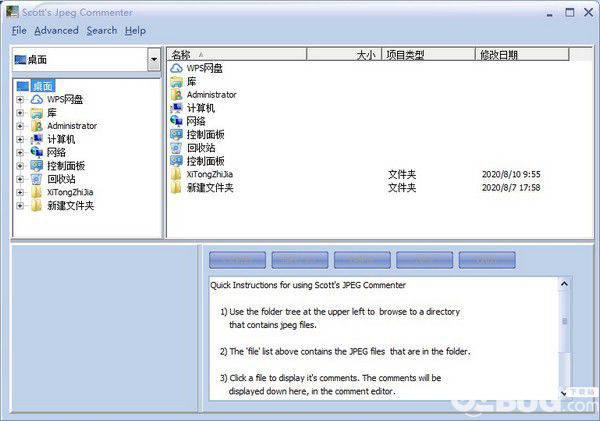
Task: Open the Help menu
Action: (x=135, y=31)
